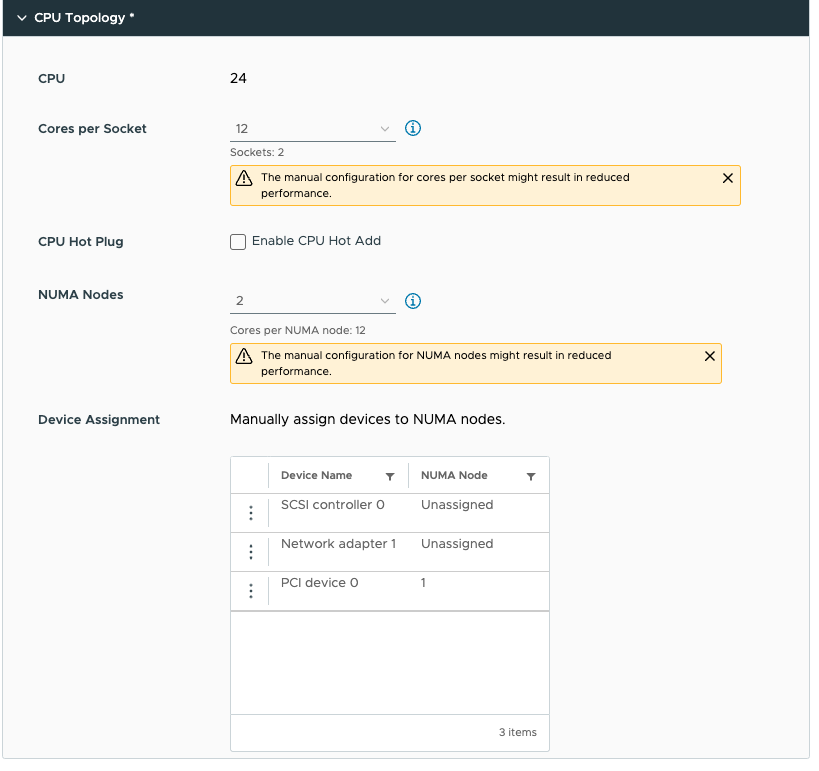819x771 pixels.
Task: Open actions menu for Network adapter 1
Action: [x=250, y=552]
